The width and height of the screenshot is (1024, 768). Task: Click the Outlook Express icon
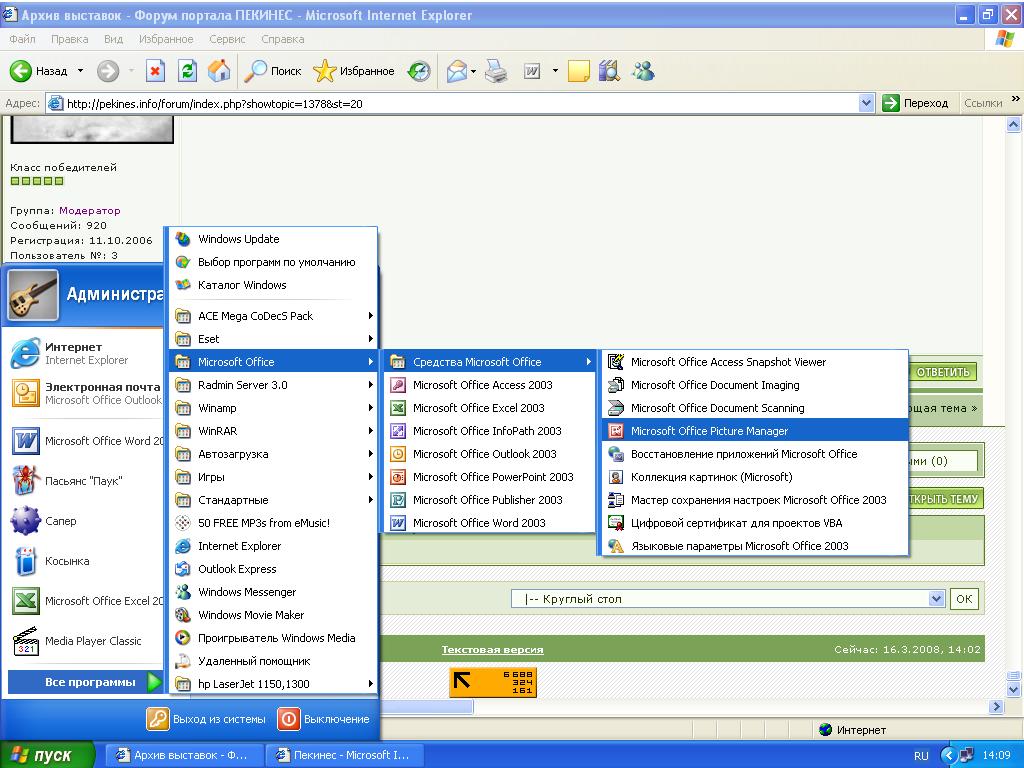pyautogui.click(x=183, y=569)
